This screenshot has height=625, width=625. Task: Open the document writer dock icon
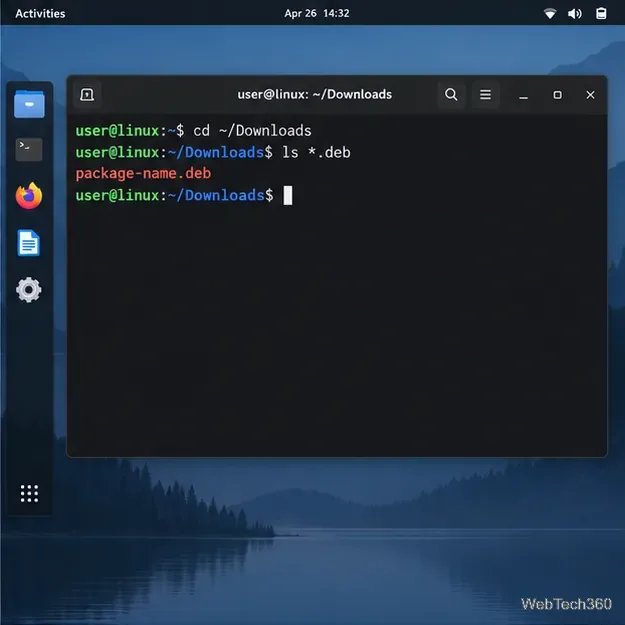coord(29,242)
